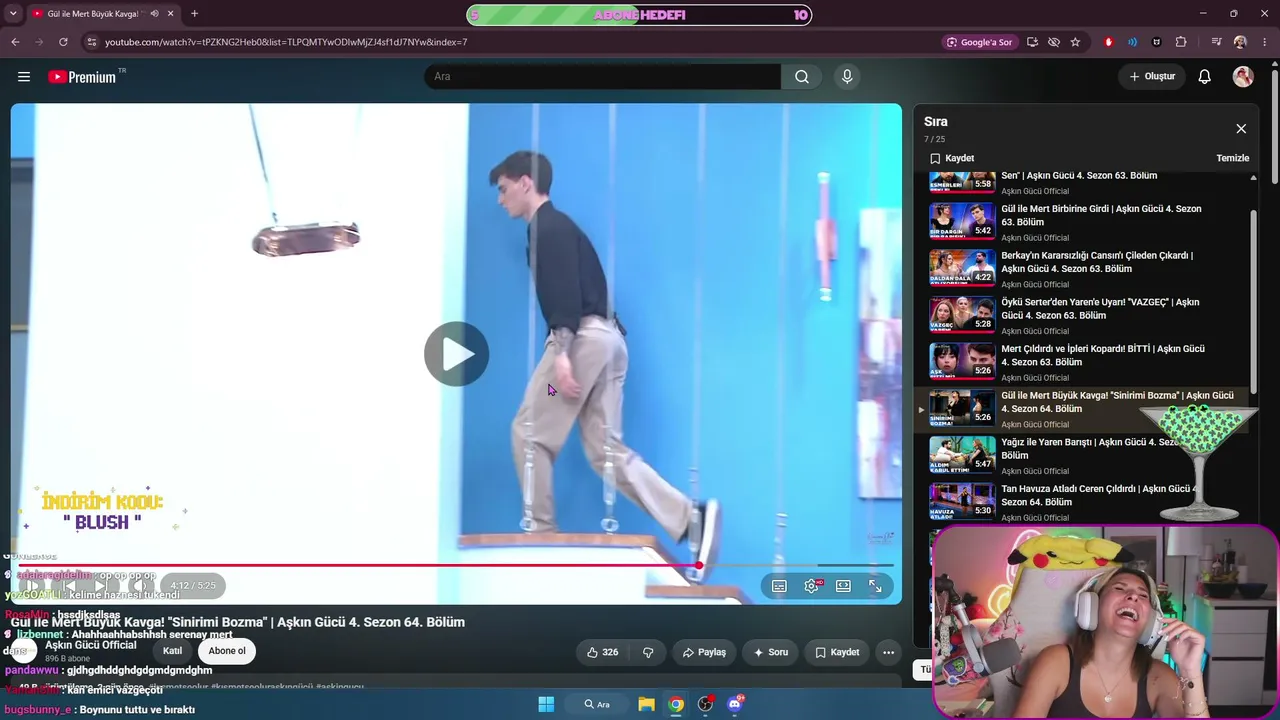Open the YouTube guide hamburger menu
The image size is (1280, 720).
24,76
